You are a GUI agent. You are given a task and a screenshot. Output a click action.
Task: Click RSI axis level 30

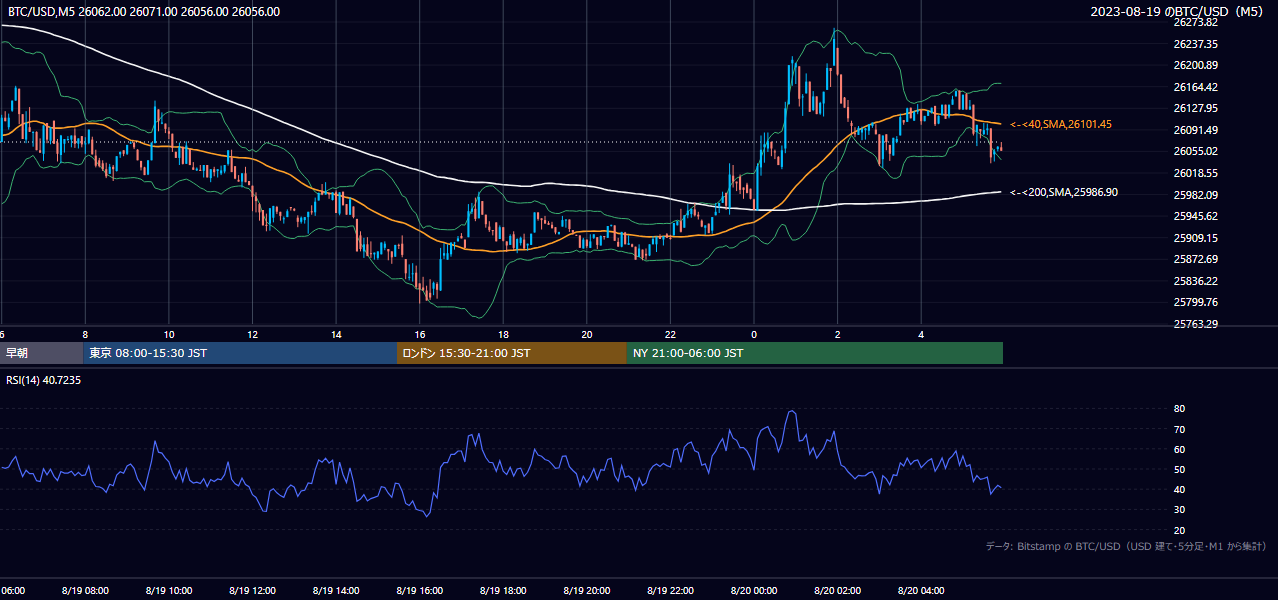pos(1179,510)
